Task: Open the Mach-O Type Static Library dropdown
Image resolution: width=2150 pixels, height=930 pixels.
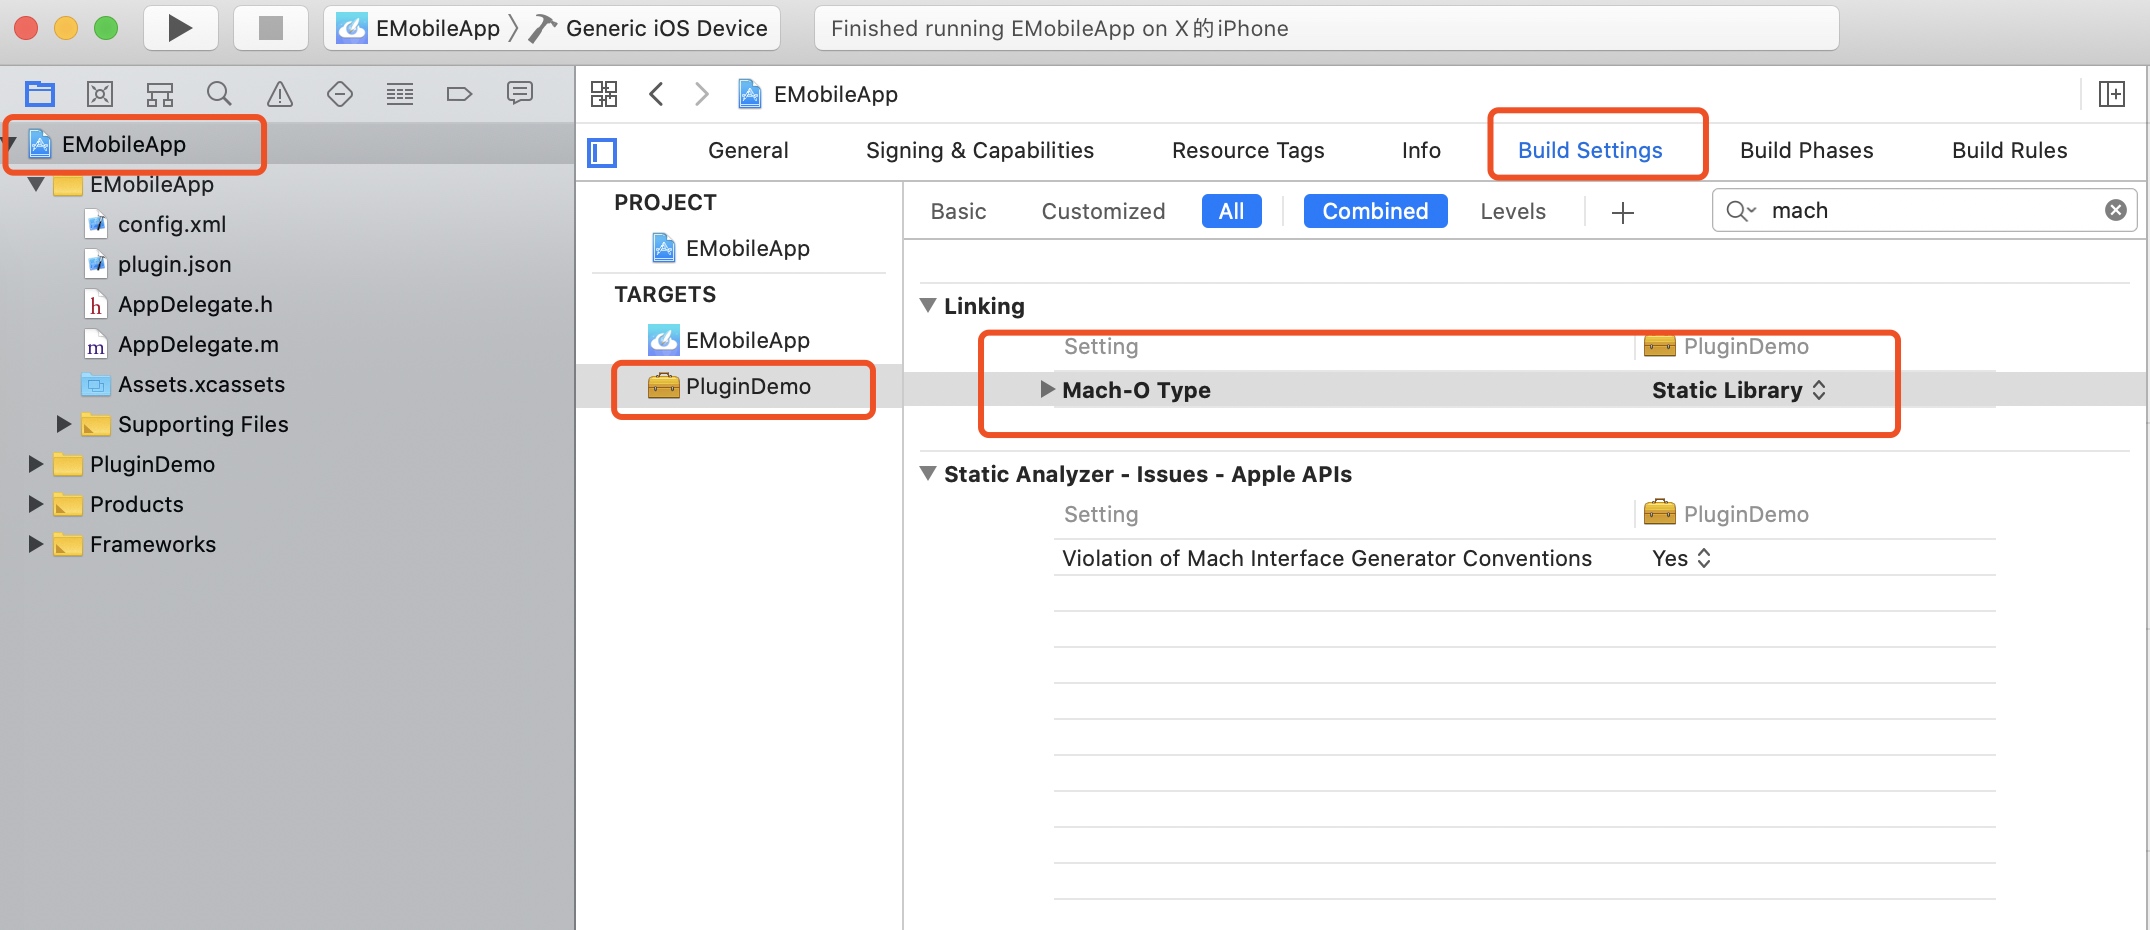Action: (x=1739, y=390)
